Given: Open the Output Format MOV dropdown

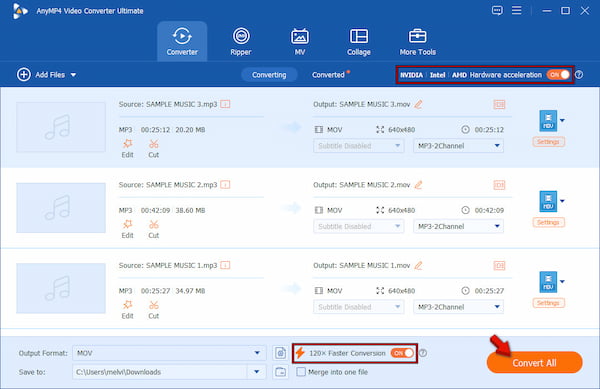Looking at the screenshot, I should (169, 353).
